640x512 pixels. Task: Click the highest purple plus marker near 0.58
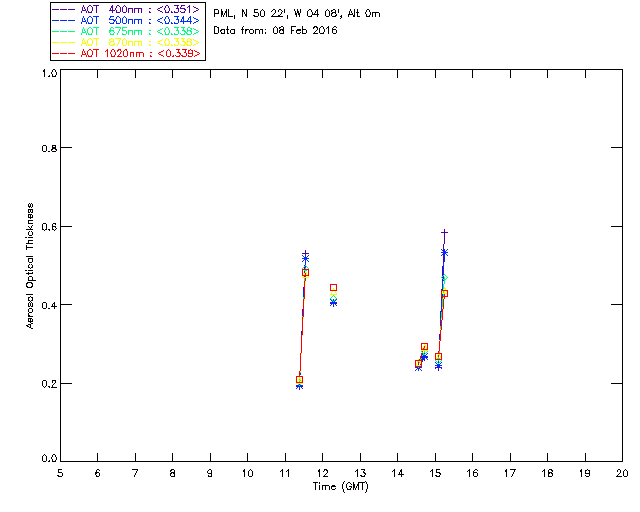(x=444, y=233)
